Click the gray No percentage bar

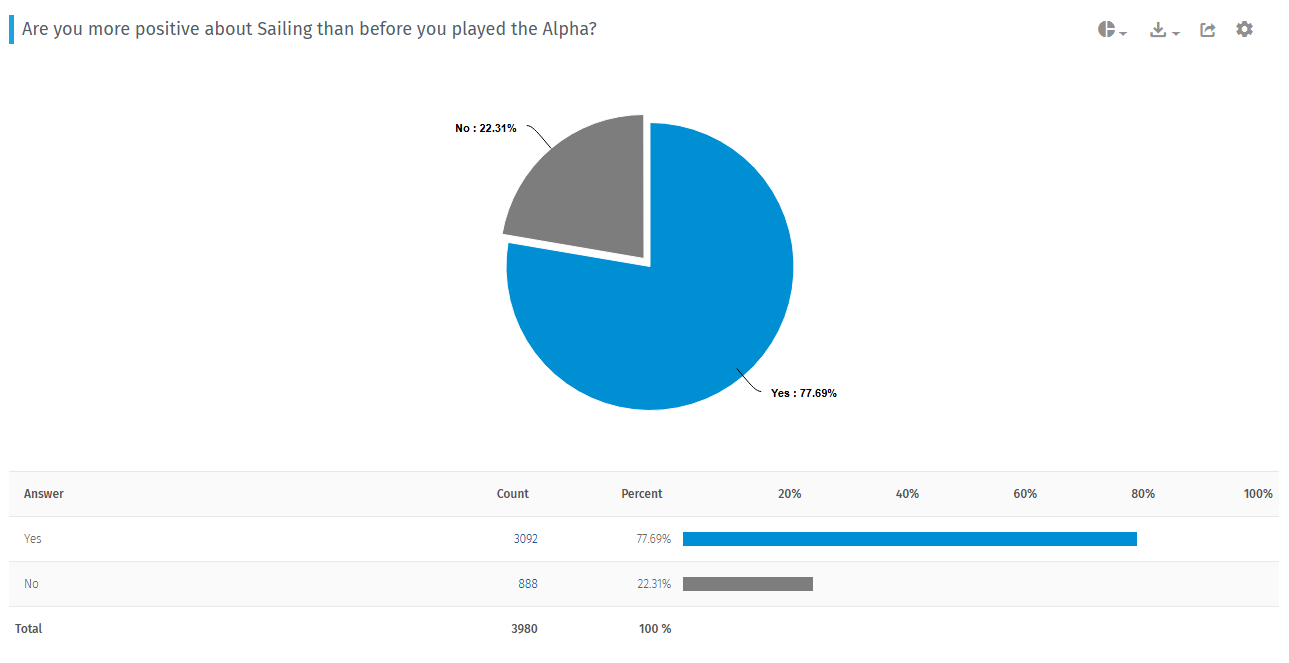click(x=748, y=584)
